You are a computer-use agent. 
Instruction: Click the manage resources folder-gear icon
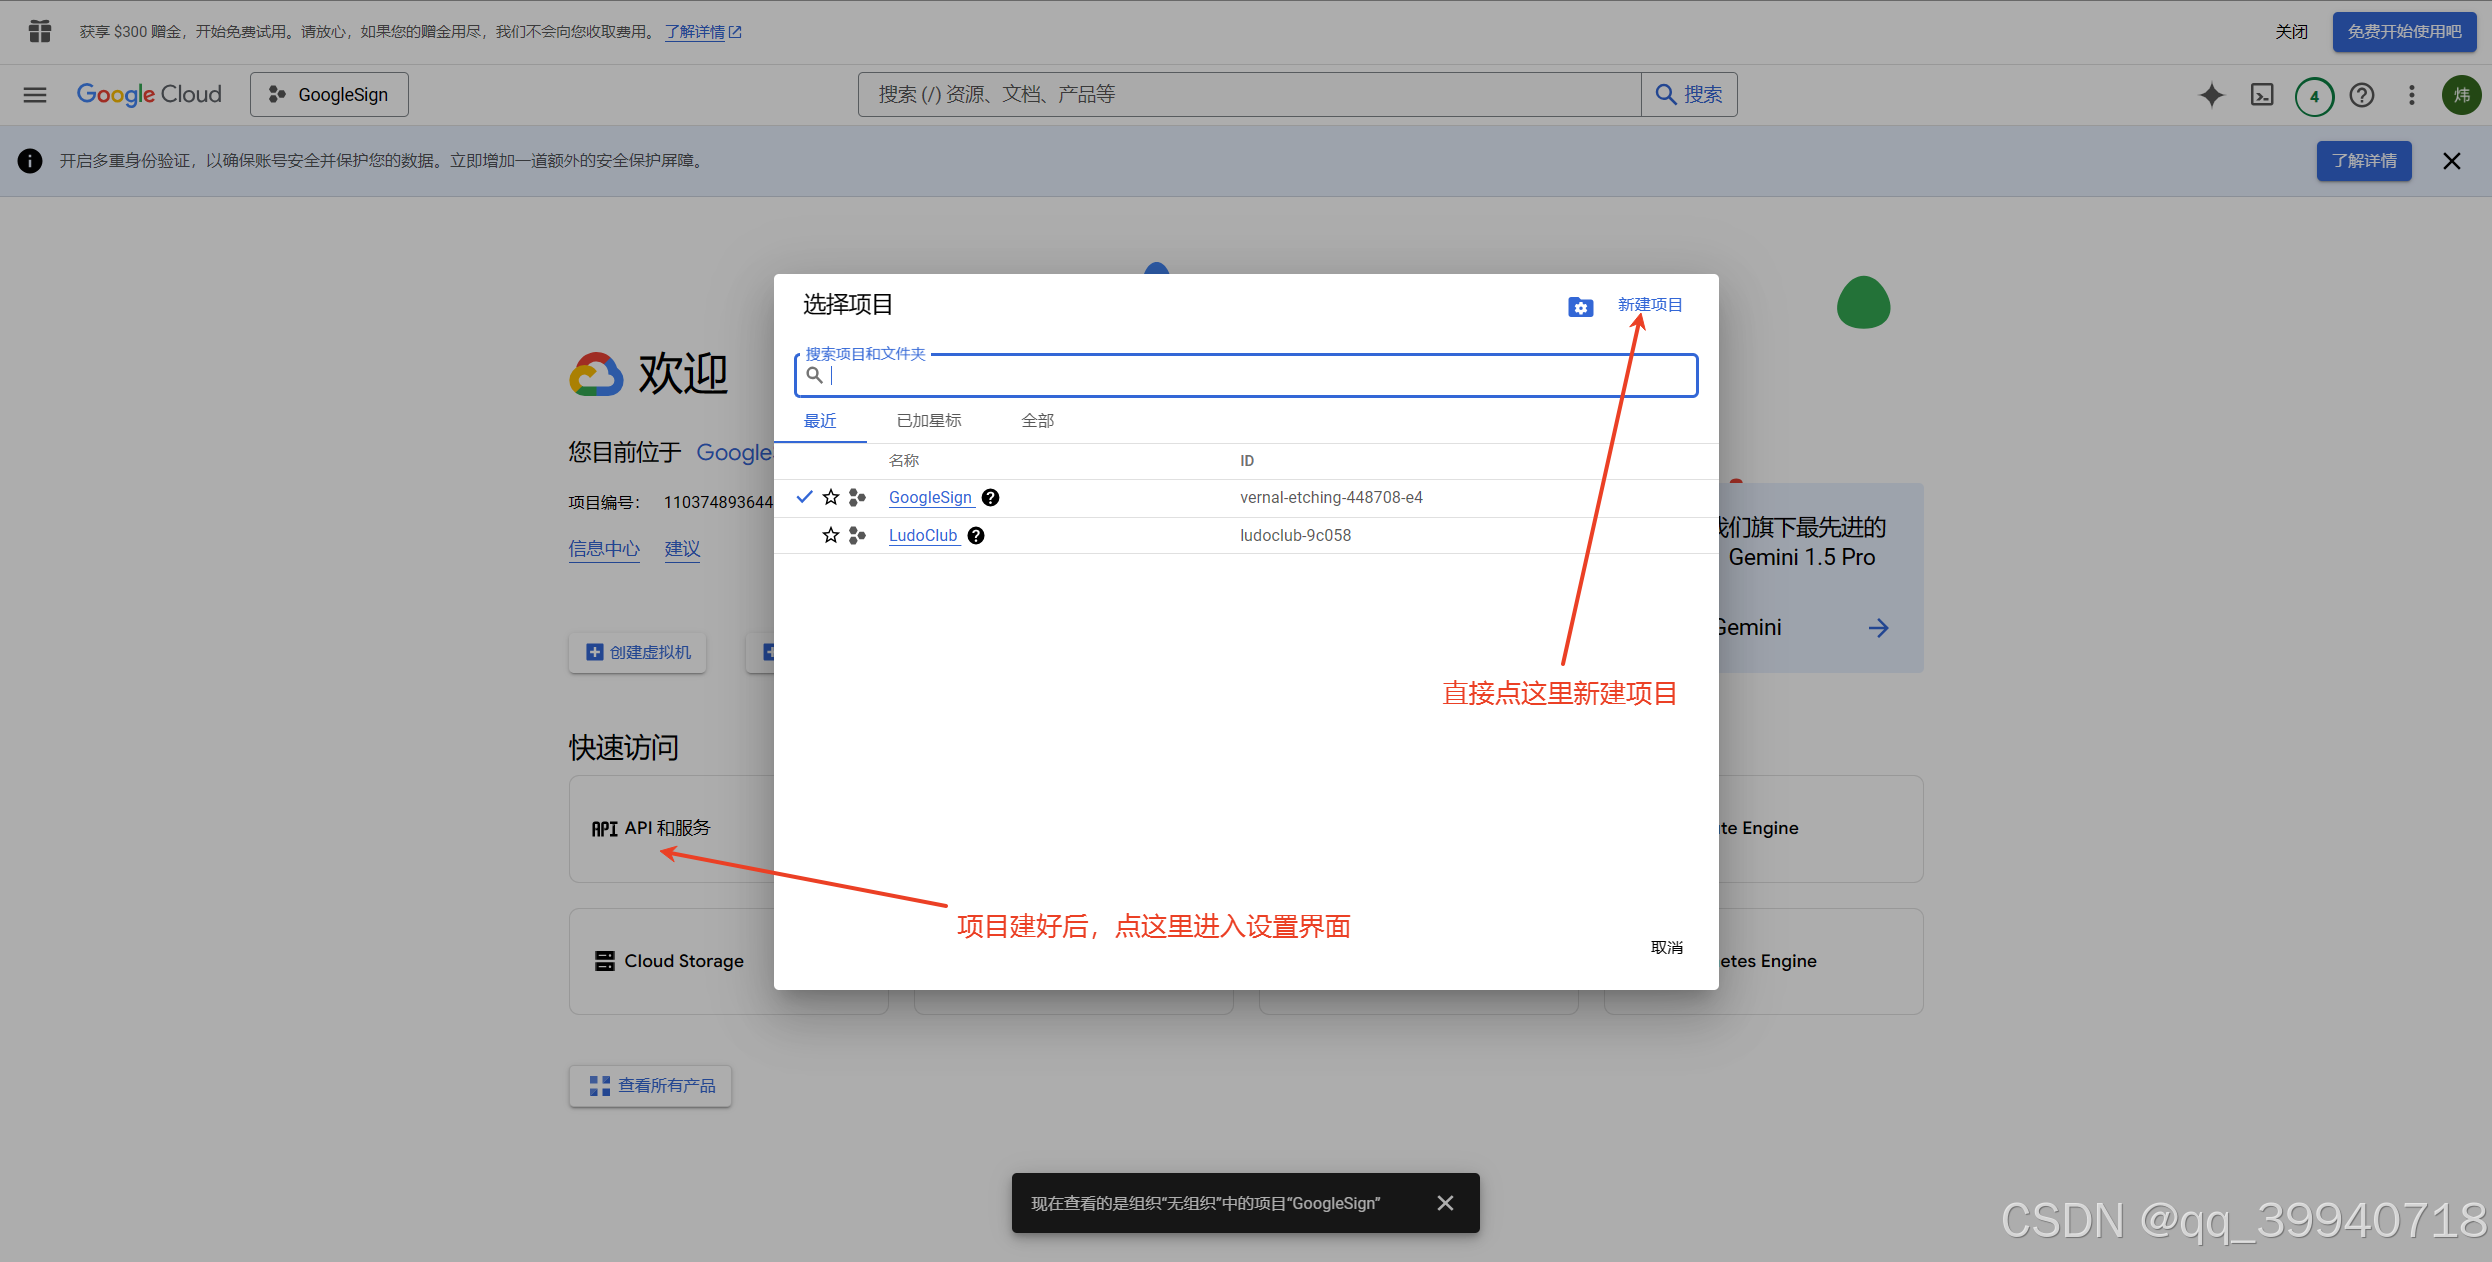point(1580,307)
